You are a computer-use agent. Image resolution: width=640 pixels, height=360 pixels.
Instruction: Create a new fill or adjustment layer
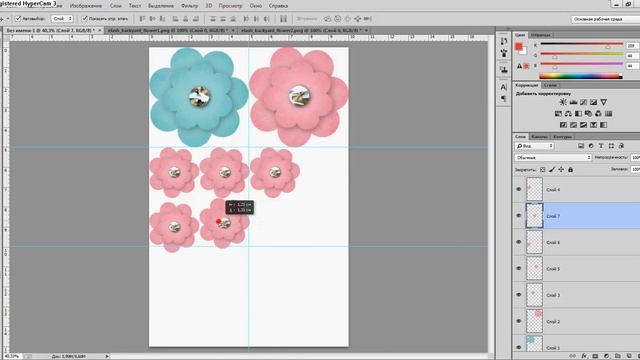[607, 356]
